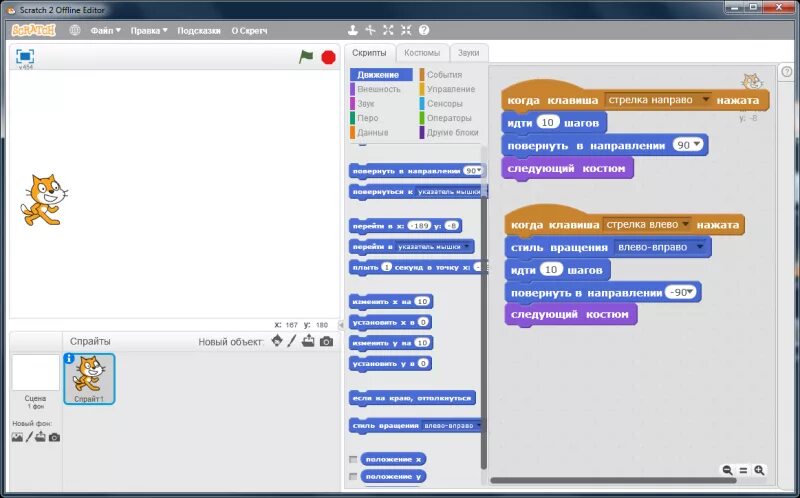Viewport: 800px width, 498px height.
Task: Stop all scripts with red stop button
Action: tap(329, 57)
